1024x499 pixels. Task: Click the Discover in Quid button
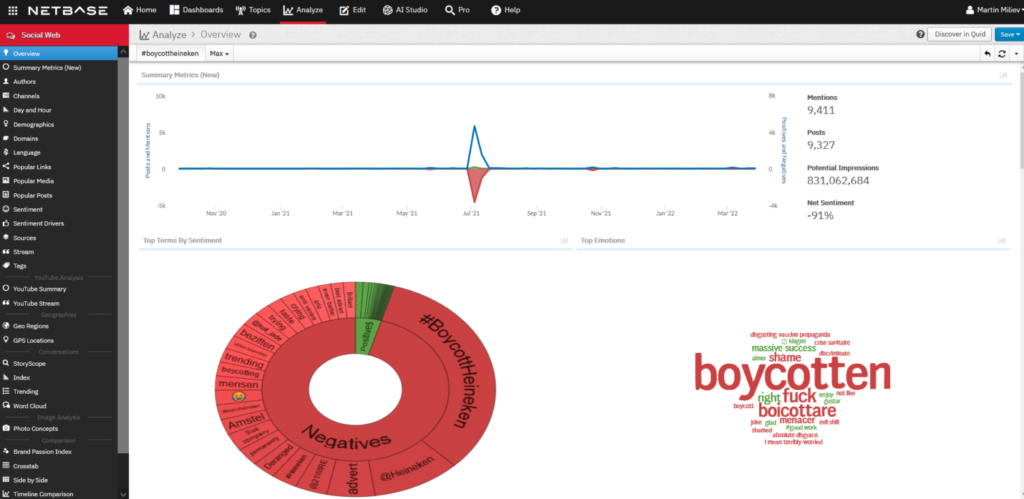pyautogui.click(x=959, y=35)
